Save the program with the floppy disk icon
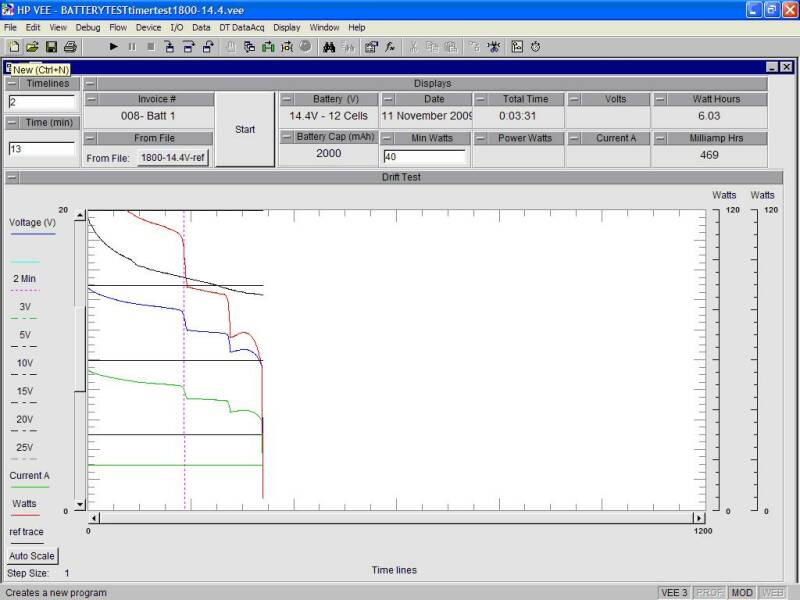 pos(51,47)
